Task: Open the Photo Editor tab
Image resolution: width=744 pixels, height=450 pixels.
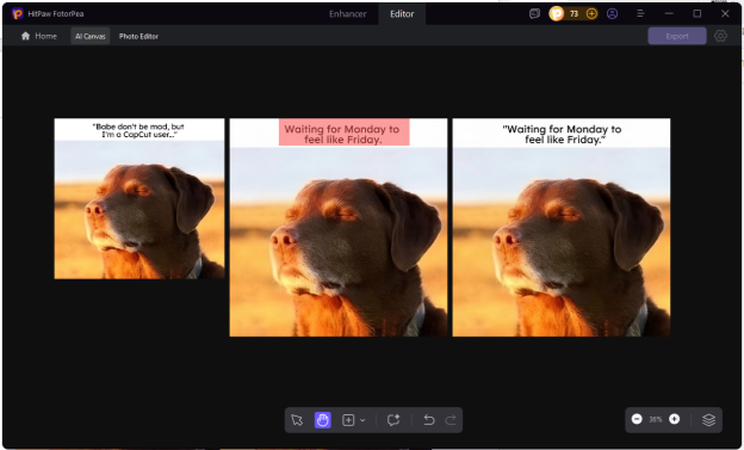Action: coord(139,36)
